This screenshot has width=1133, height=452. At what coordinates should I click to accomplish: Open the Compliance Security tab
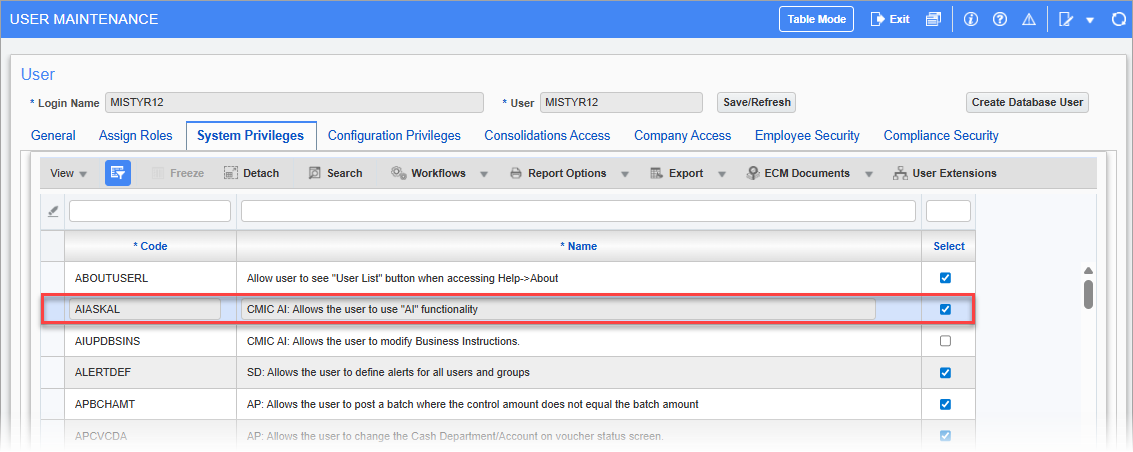pos(941,136)
